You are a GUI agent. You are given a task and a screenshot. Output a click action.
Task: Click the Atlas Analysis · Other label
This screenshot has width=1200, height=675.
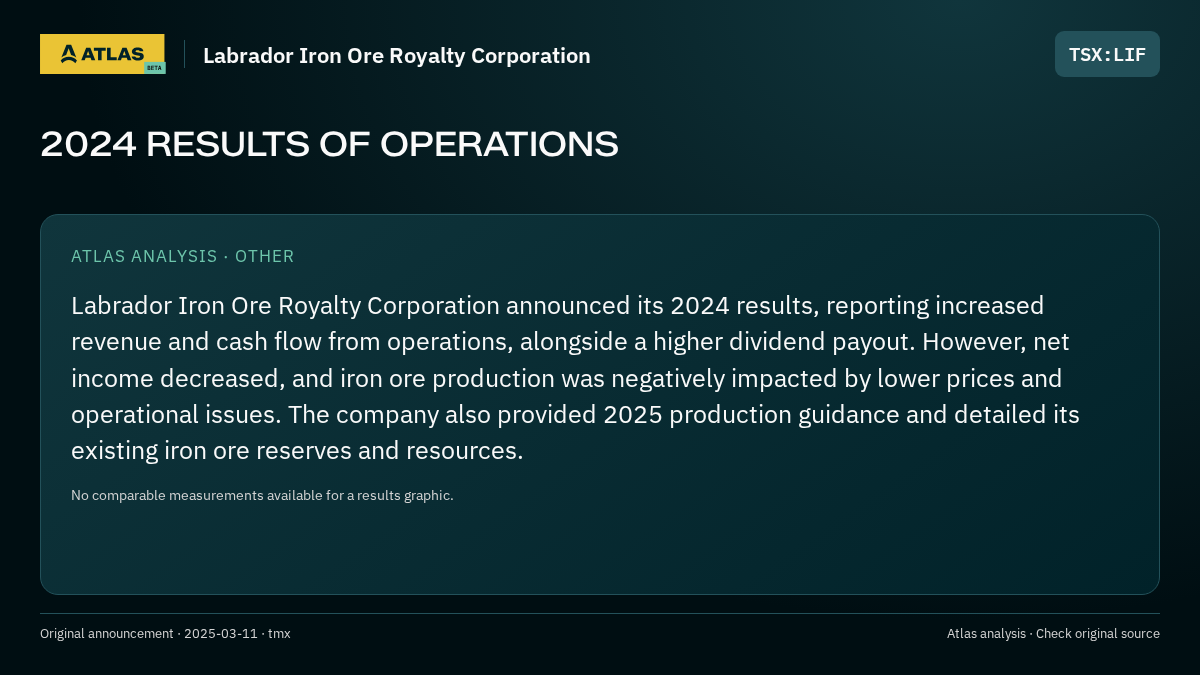(183, 256)
